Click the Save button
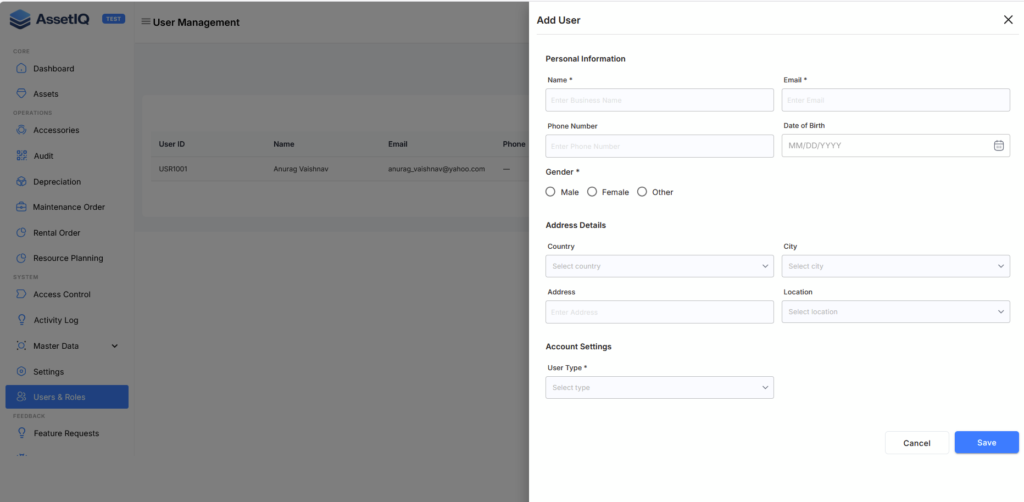The width and height of the screenshot is (1024, 502). coord(986,443)
